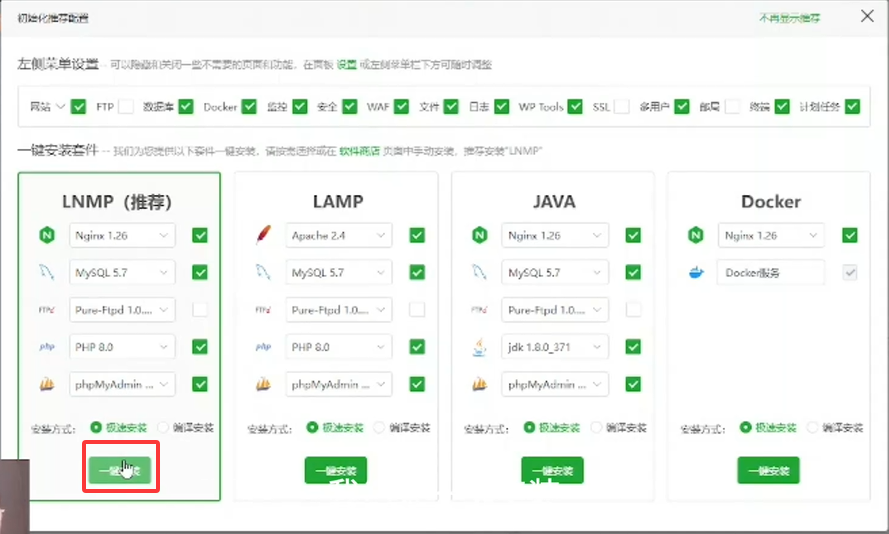Open jdk 1.8.0_371 version dropdown
Viewport: 889px width, 534px height.
(555, 347)
